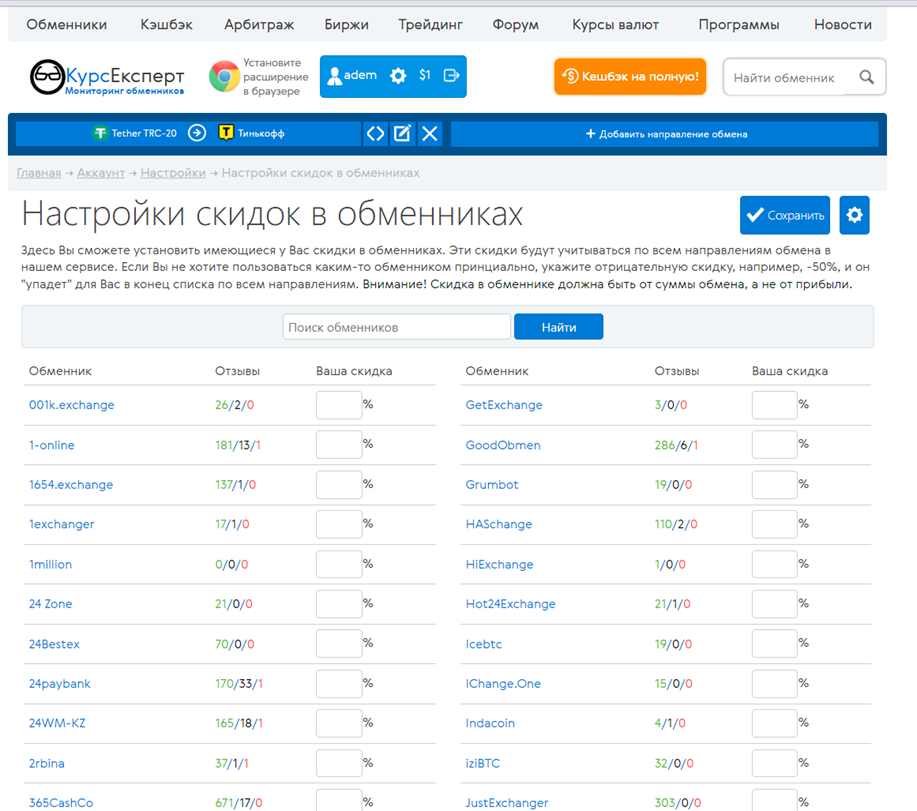Click the 165/18/1 reviews for 24WM-KZ
917x811 pixels.
239,723
